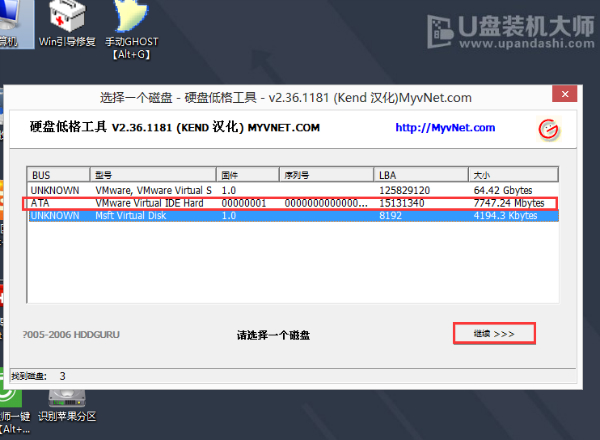Click the 64.42 Gbytes size cell
Screen dimensions: 600x440
[503, 190]
